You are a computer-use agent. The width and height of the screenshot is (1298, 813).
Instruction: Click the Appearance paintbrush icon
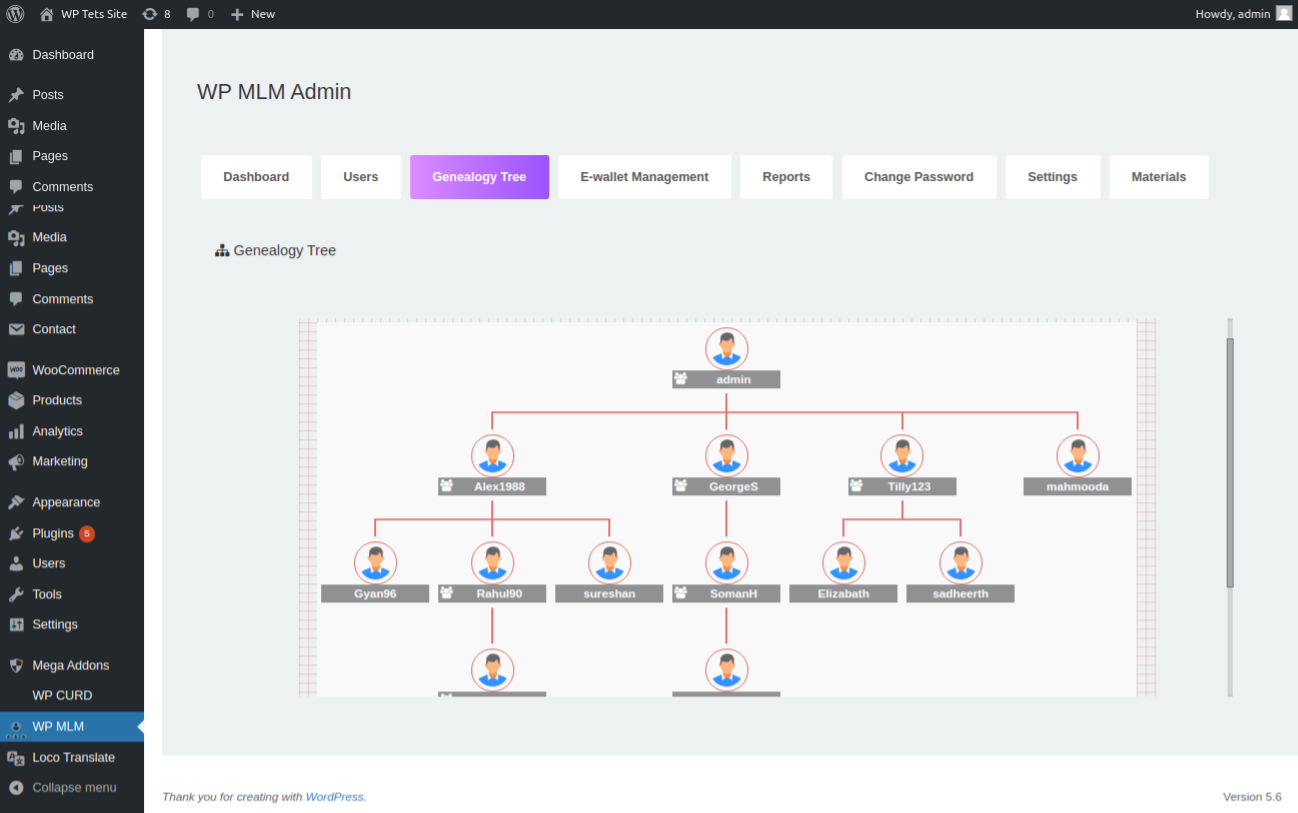(x=16, y=502)
